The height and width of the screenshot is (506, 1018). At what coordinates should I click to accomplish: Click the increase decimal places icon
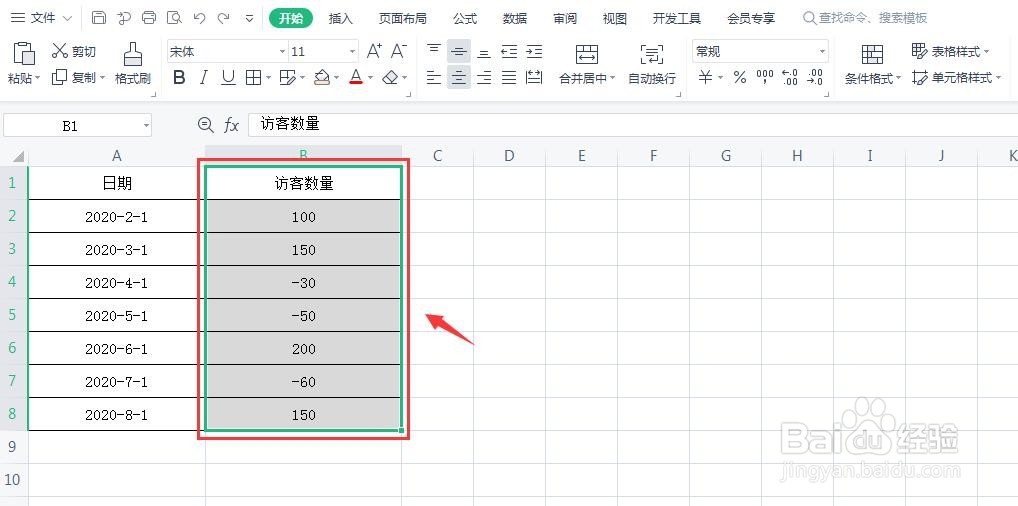(x=789, y=78)
